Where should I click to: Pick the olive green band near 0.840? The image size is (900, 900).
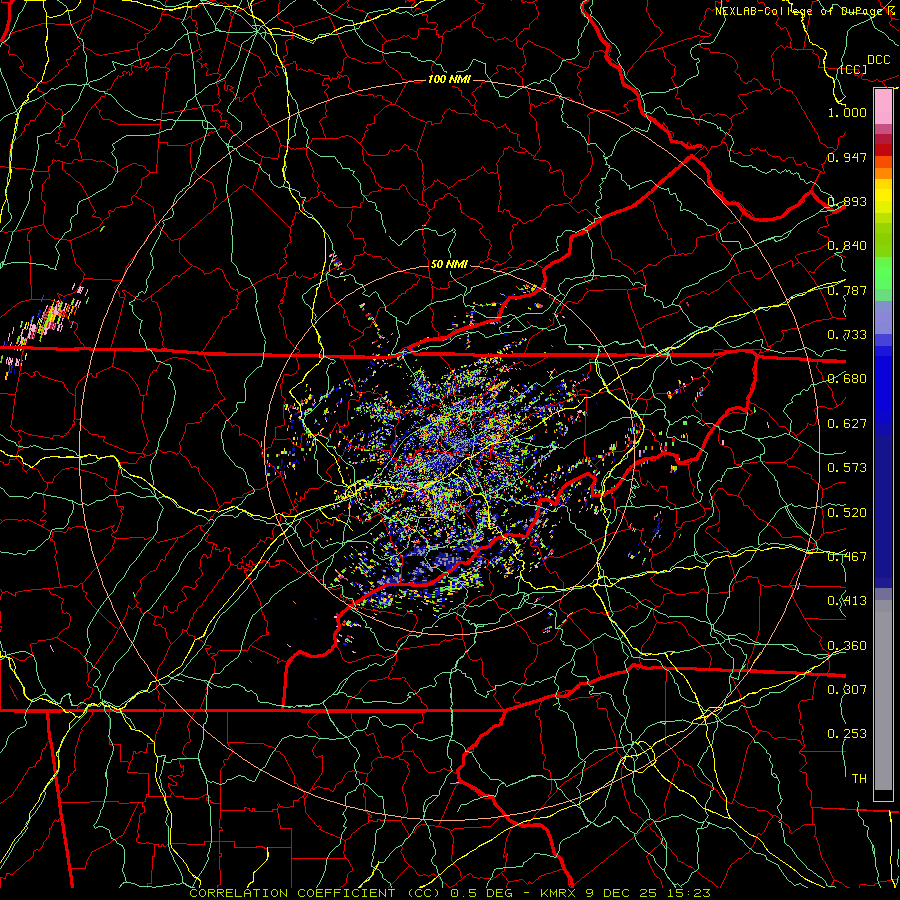[883, 239]
